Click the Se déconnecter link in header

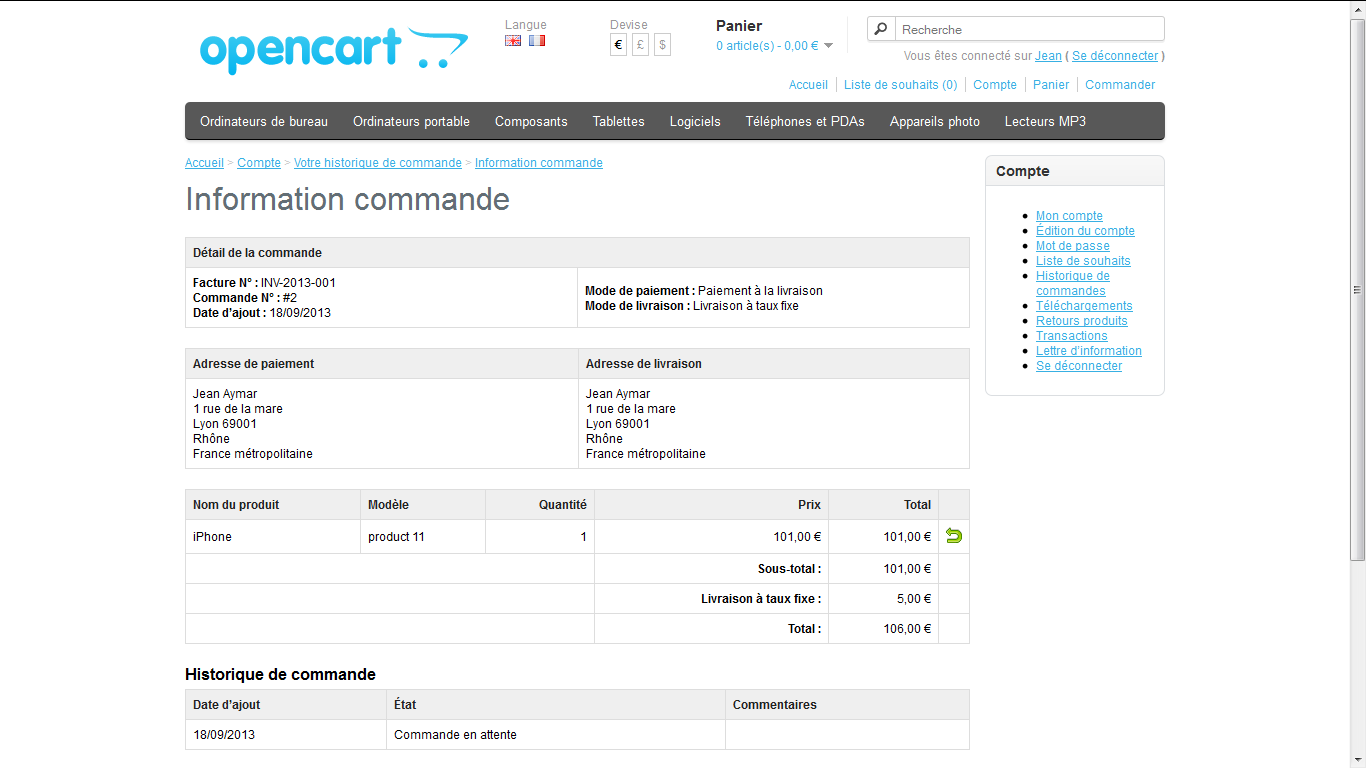(x=1115, y=56)
